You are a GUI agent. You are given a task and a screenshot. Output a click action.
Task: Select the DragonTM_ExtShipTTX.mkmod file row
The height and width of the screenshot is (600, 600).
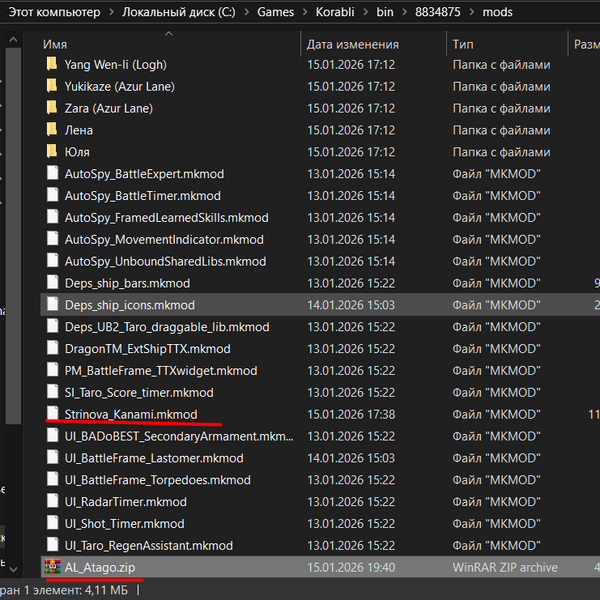pyautogui.click(x=147, y=349)
